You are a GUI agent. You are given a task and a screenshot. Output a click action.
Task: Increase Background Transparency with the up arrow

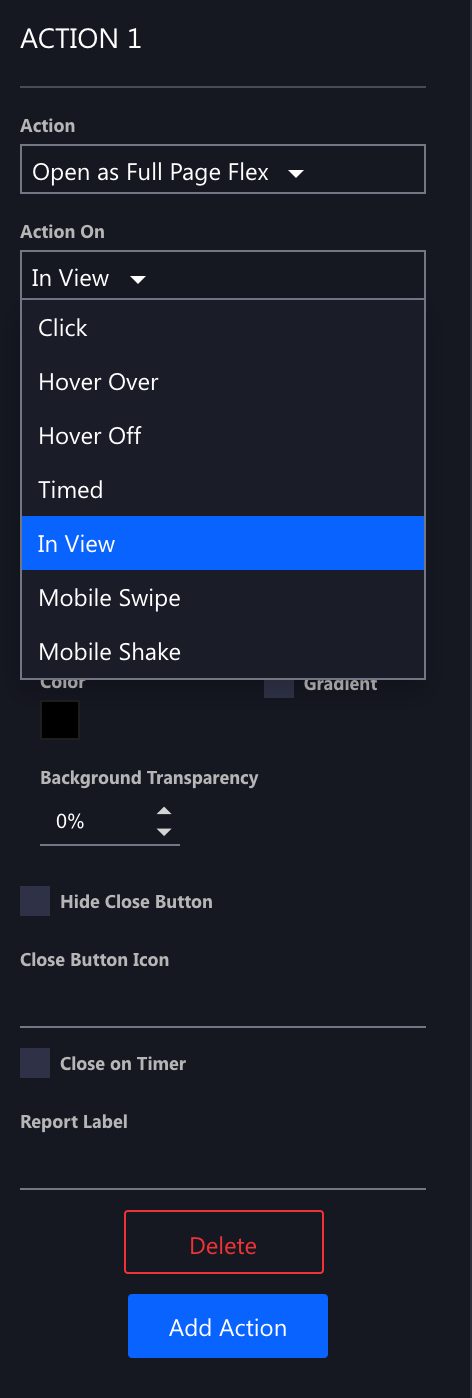tap(164, 811)
